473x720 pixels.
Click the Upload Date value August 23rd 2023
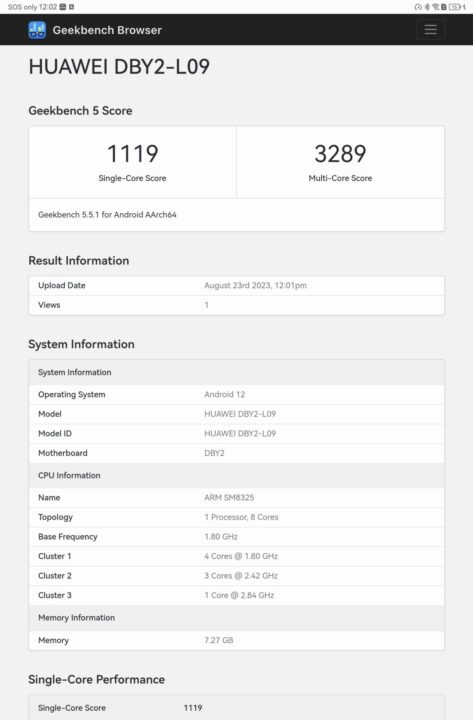coord(255,285)
